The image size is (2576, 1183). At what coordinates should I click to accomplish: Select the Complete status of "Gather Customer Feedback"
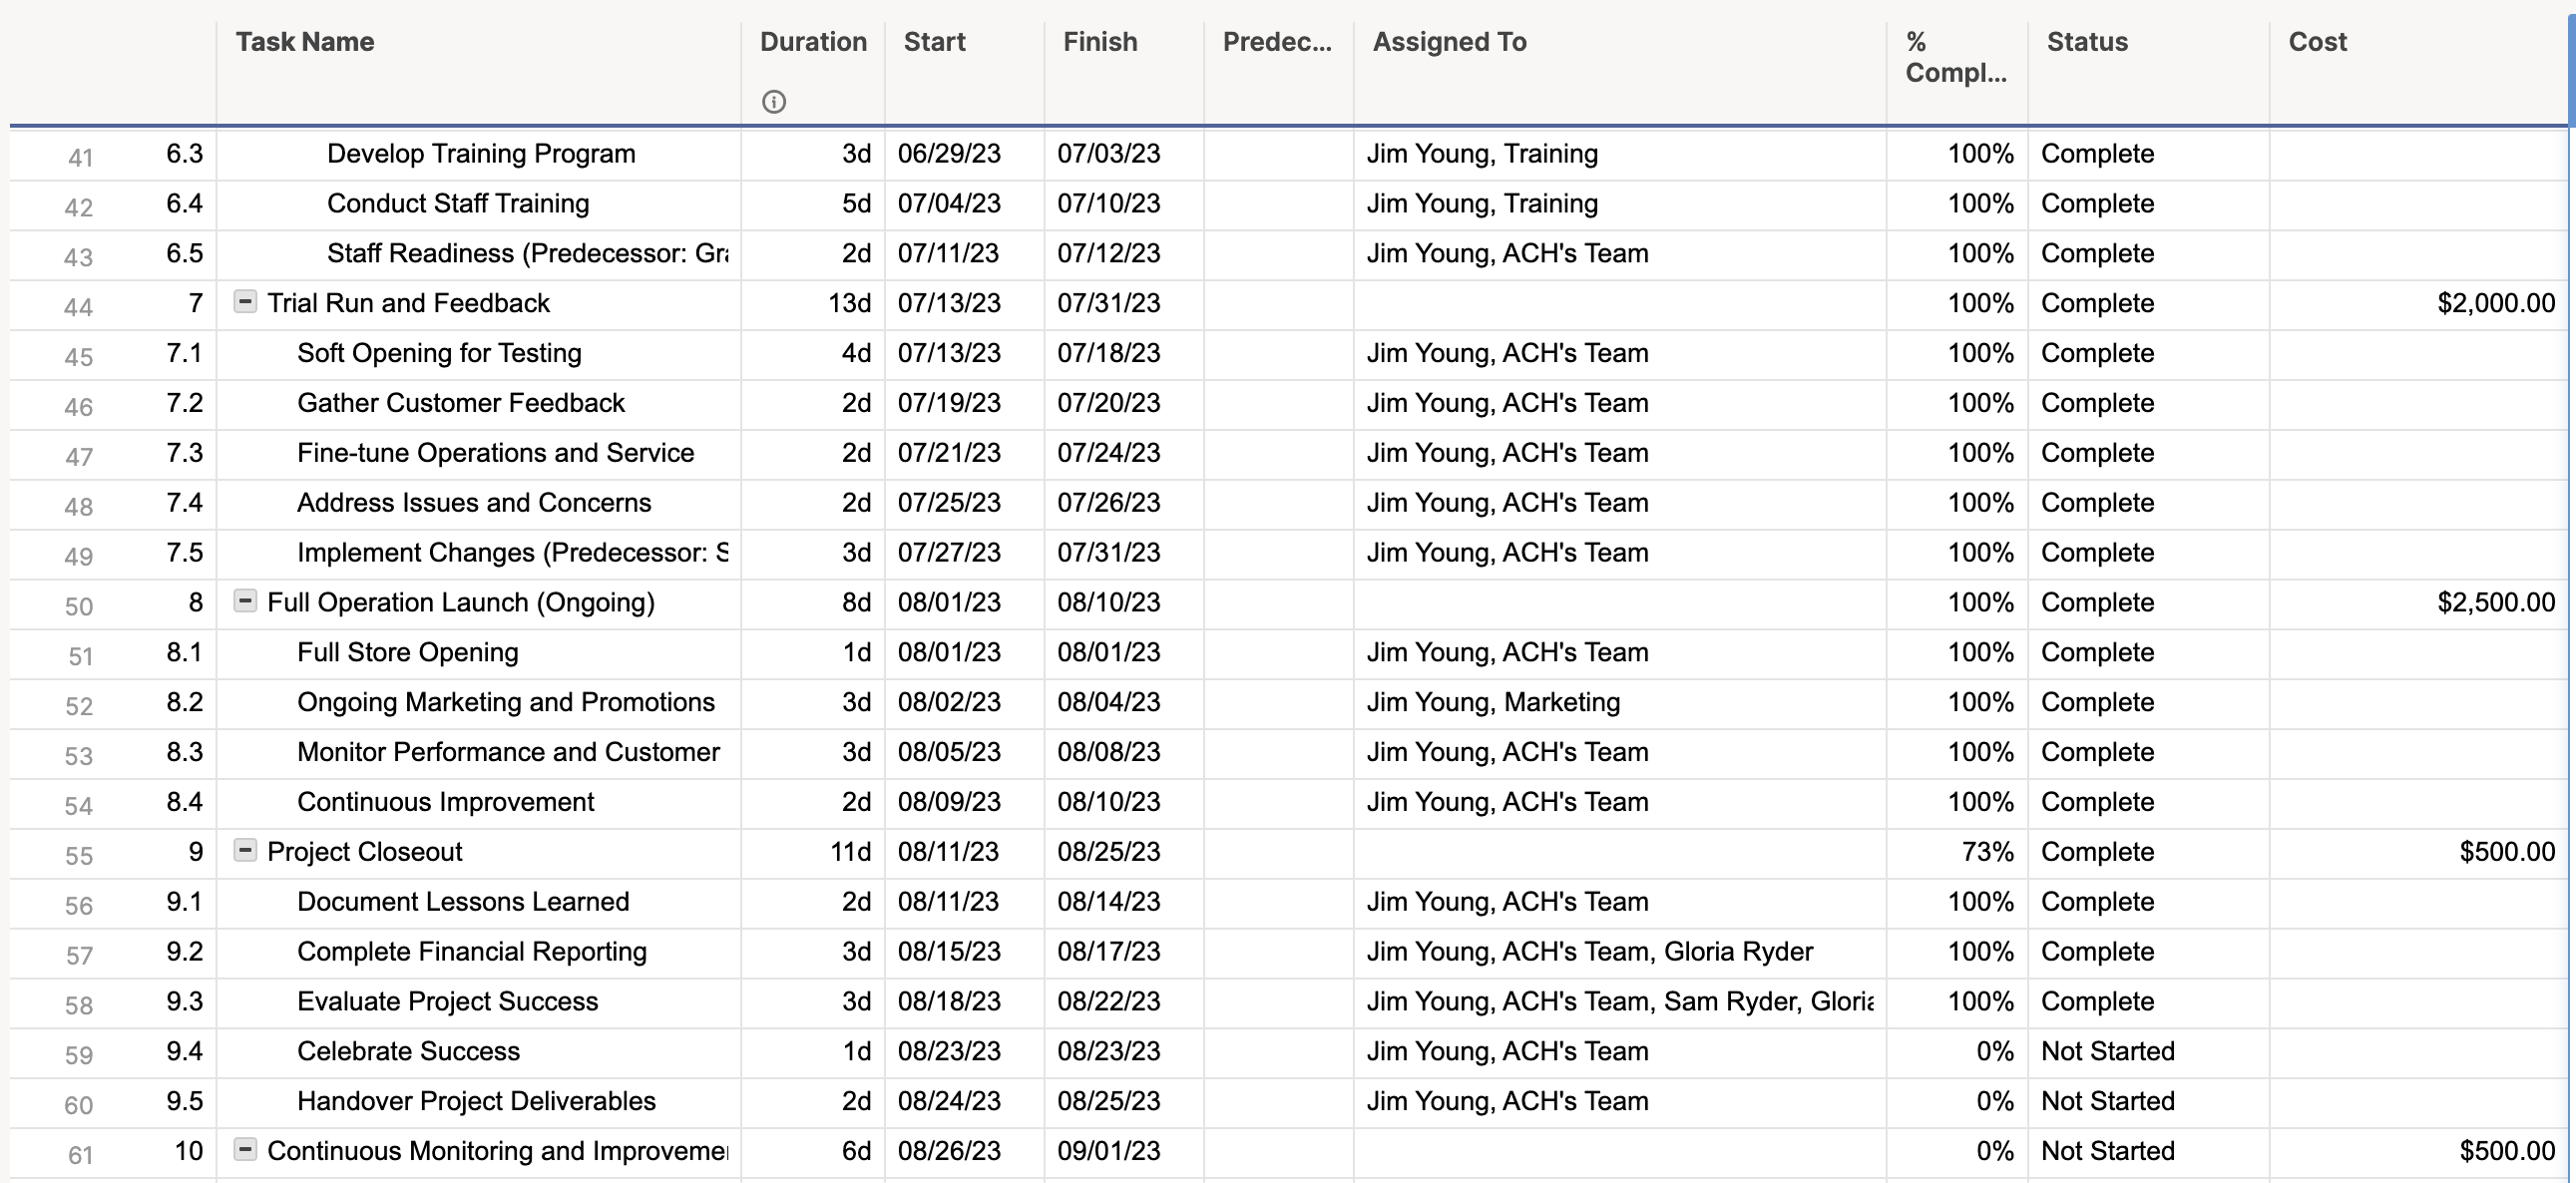point(2098,402)
